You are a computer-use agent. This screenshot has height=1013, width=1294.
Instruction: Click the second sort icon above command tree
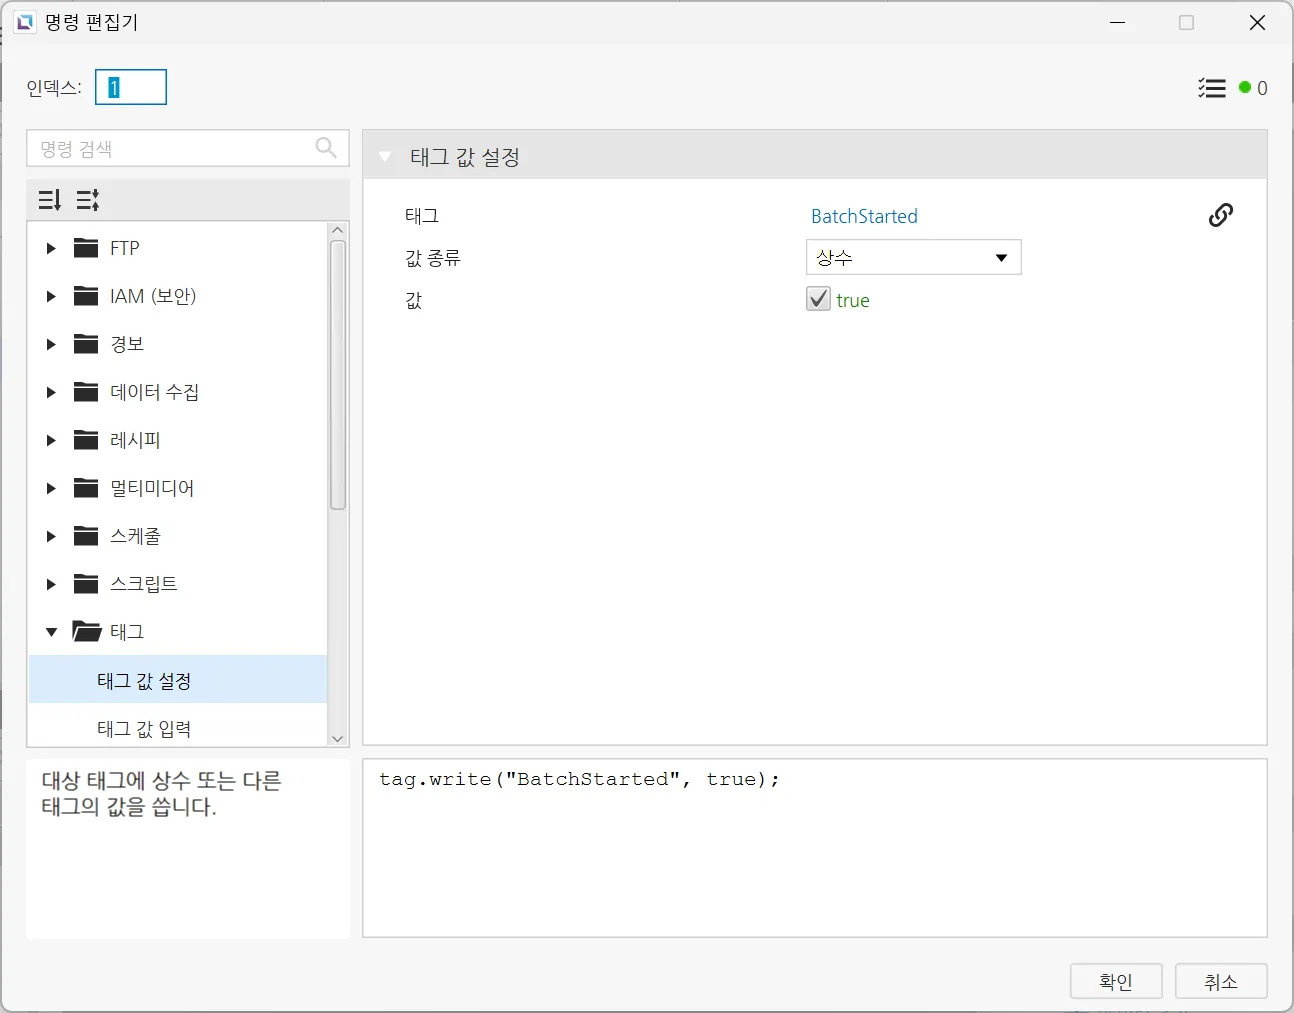coord(88,200)
